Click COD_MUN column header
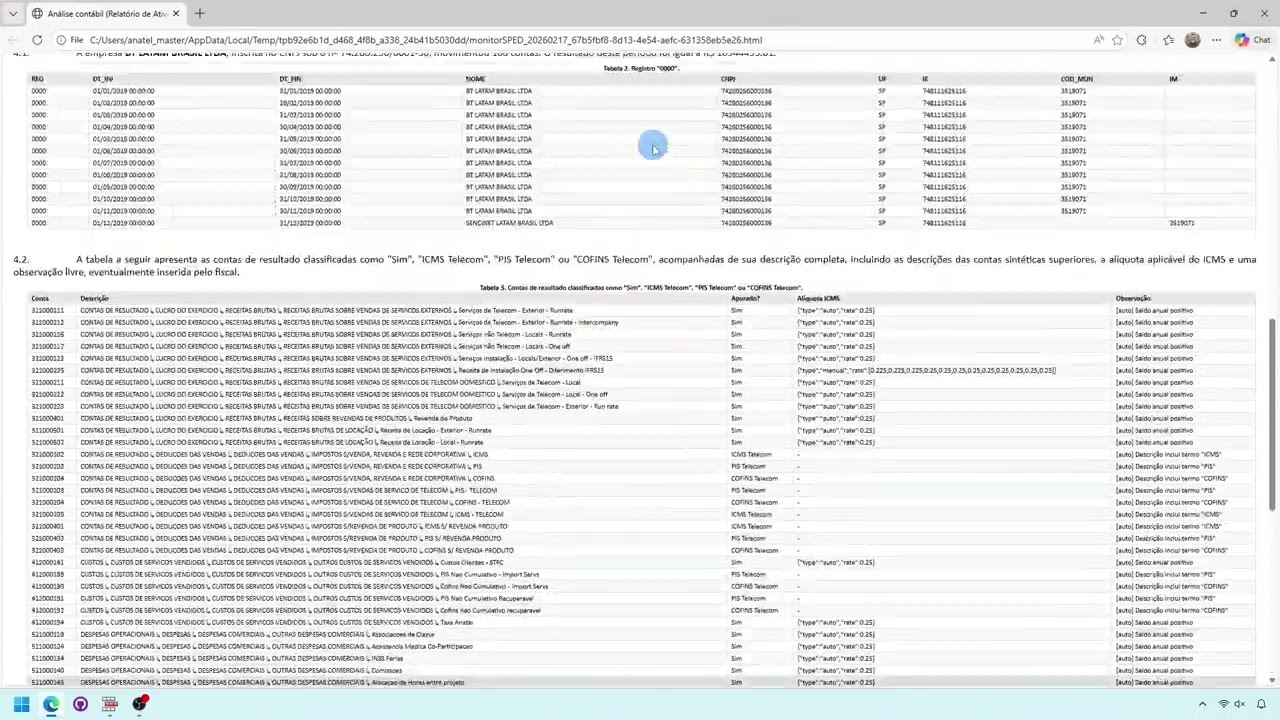1280x720 pixels. pos(1077,79)
